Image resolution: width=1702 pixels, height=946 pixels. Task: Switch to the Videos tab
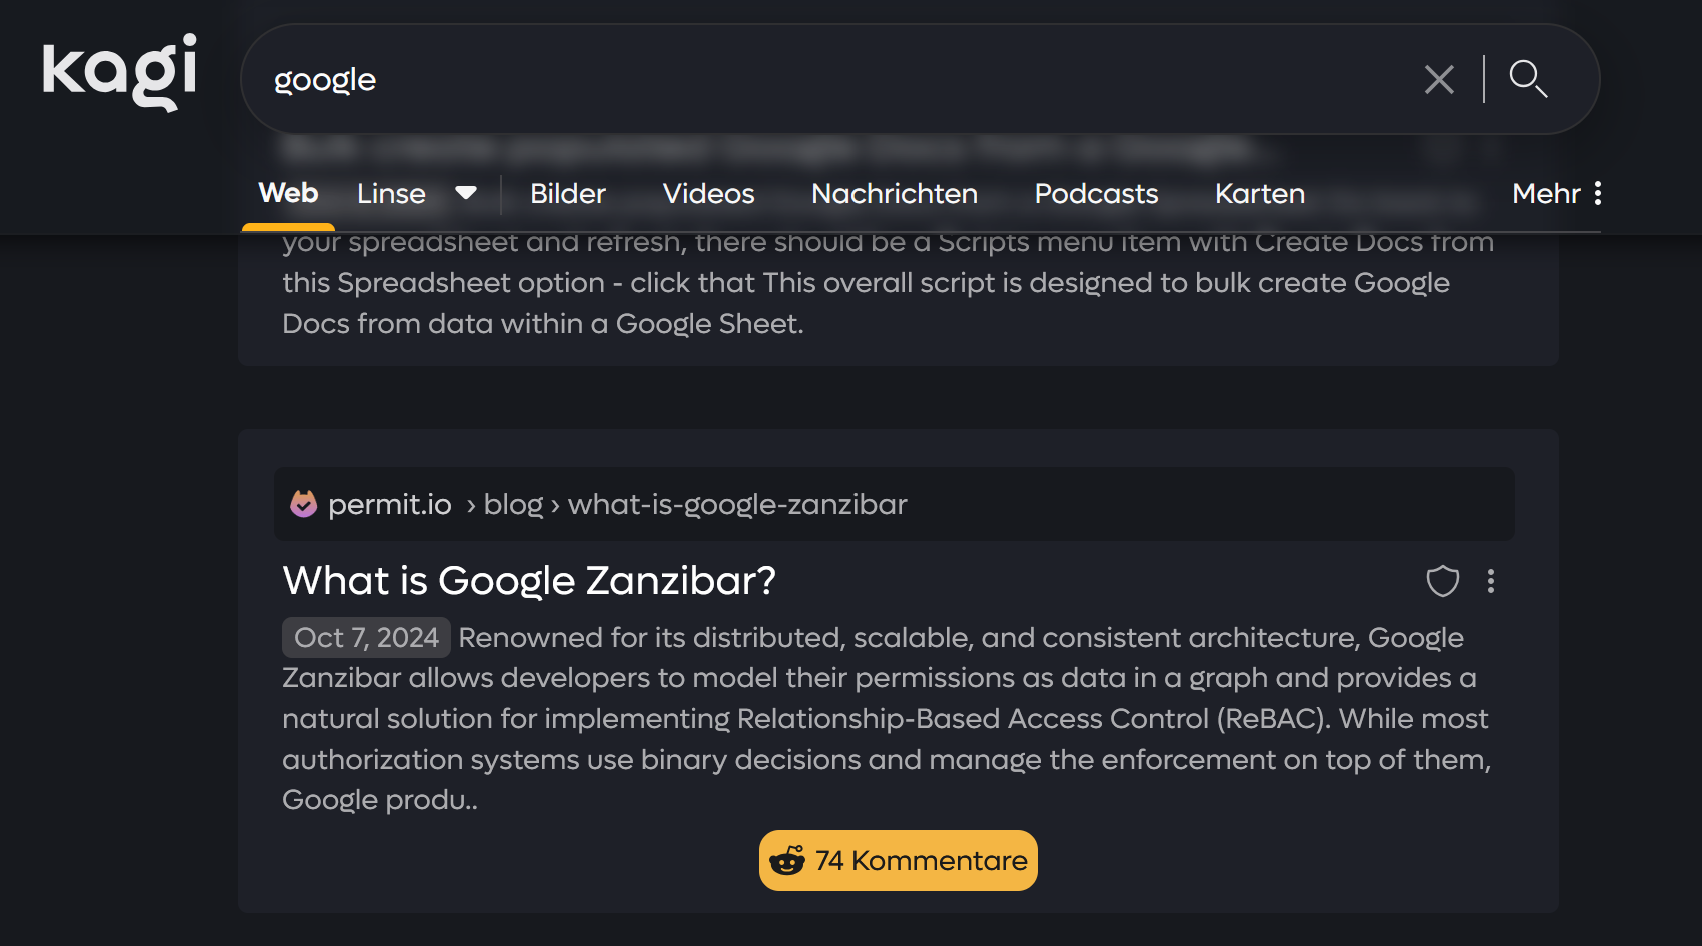(x=708, y=193)
